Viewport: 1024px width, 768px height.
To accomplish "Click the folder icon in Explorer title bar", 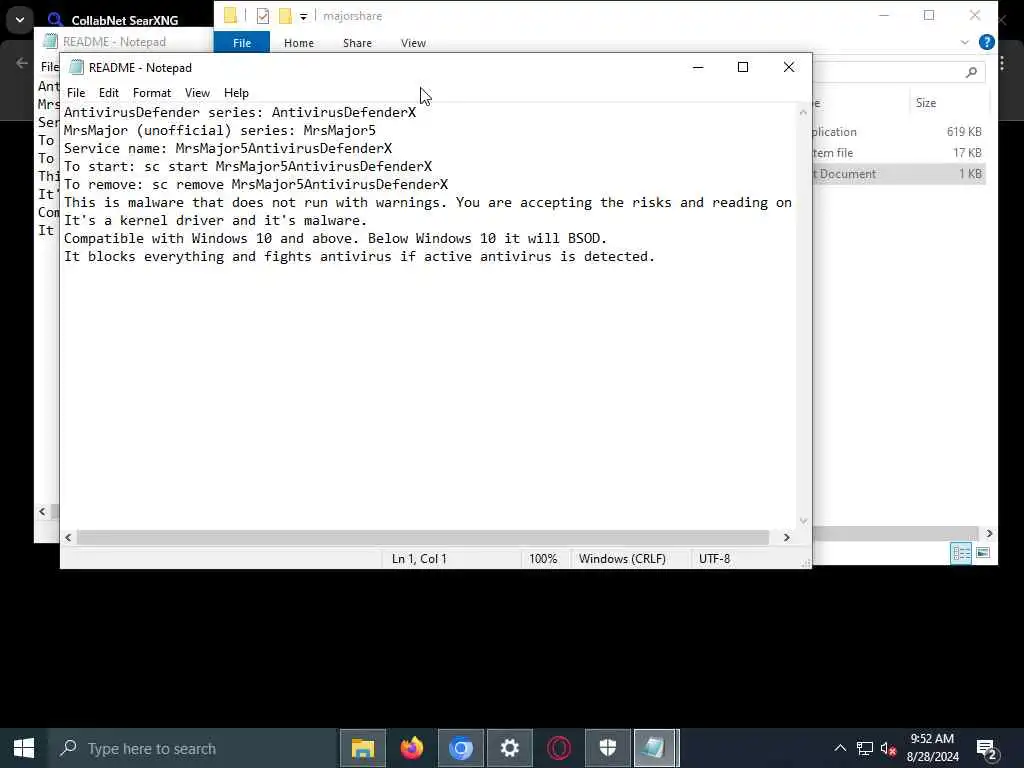I will 230,16.
